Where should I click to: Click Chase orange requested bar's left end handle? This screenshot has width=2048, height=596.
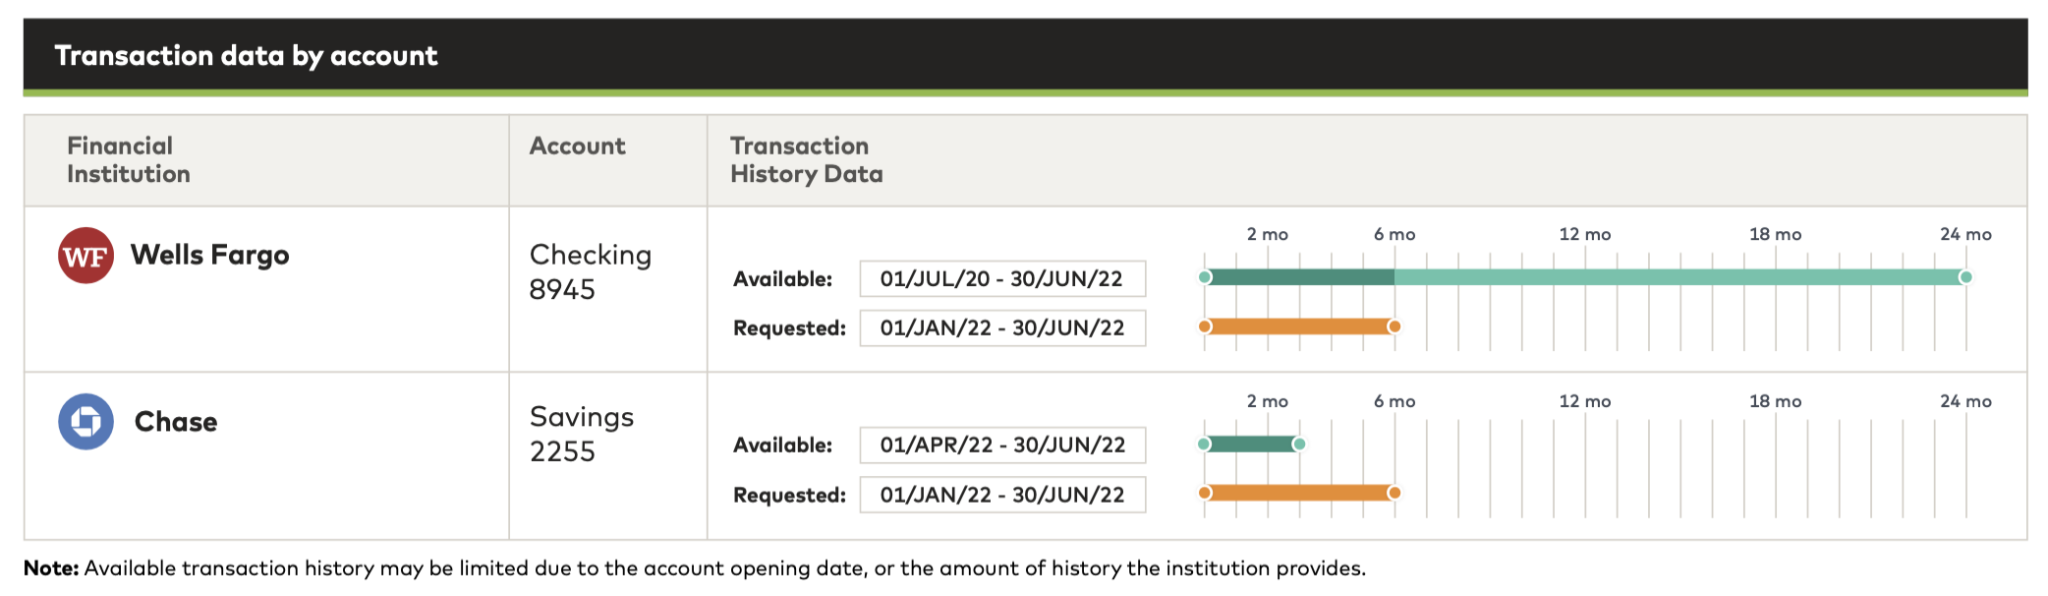click(1205, 493)
